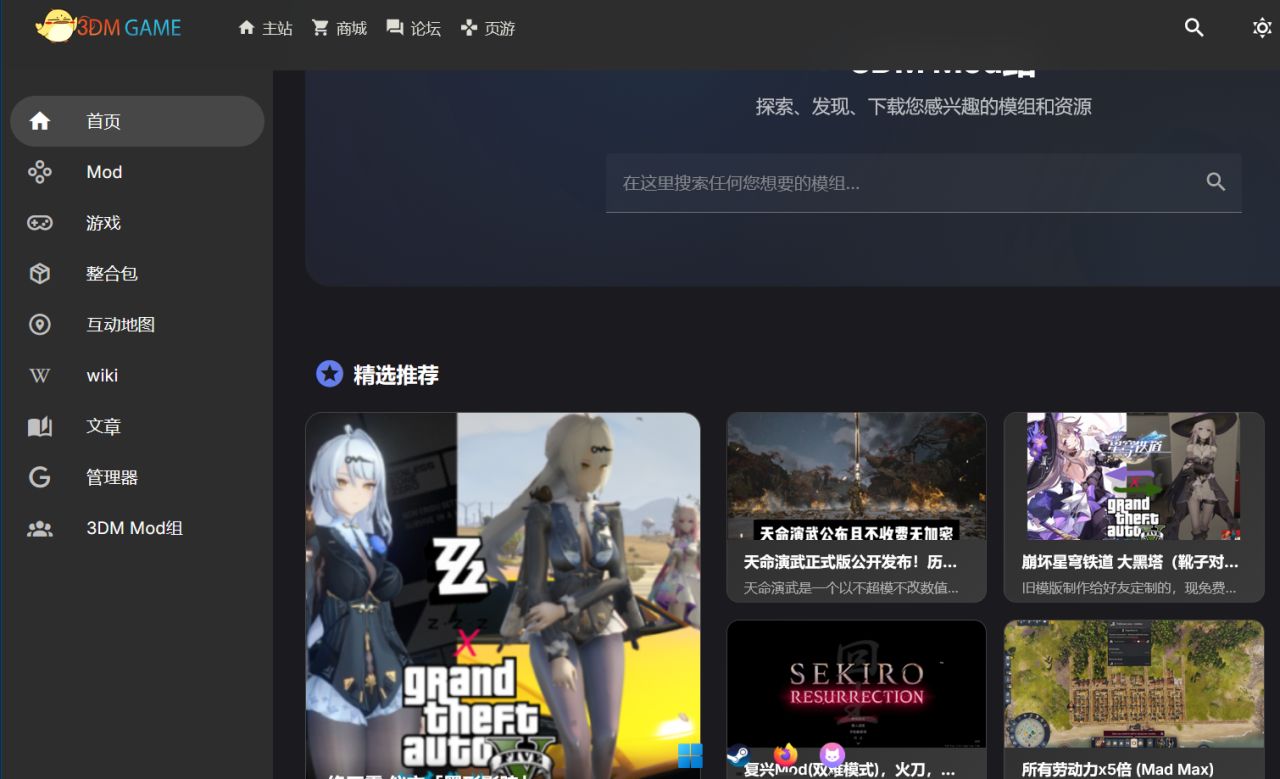Image resolution: width=1280 pixels, height=779 pixels.
Task: Open 管理器 manager from the sidebar
Action: point(137,478)
